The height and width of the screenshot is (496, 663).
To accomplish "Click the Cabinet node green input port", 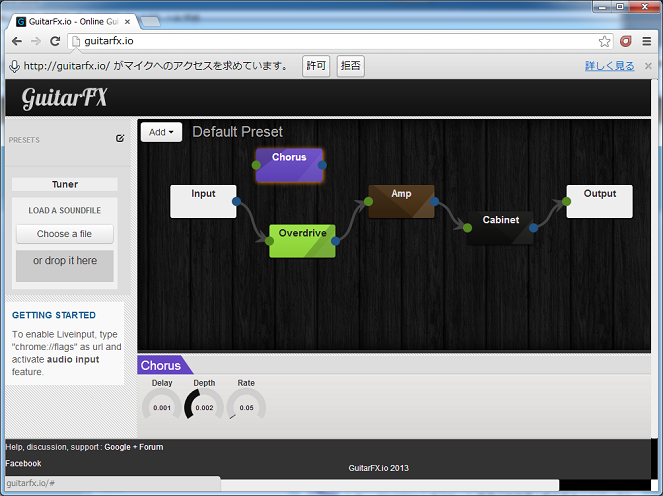I will point(467,228).
